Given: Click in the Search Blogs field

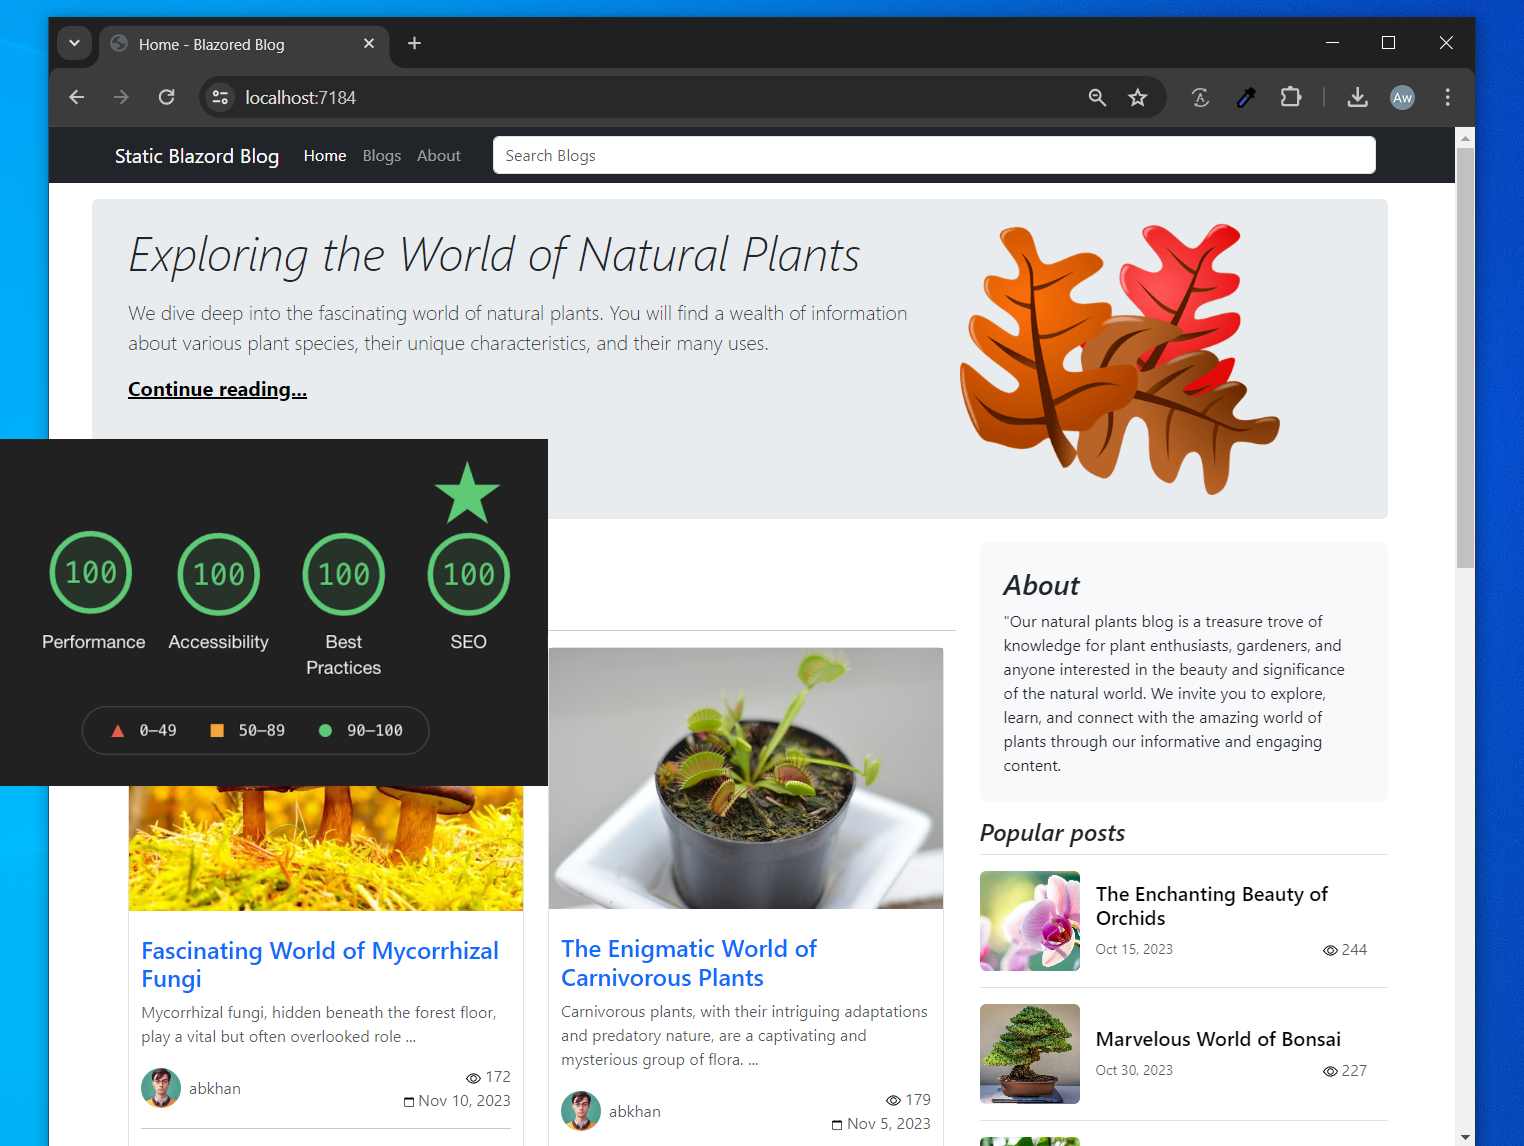Looking at the screenshot, I should point(933,155).
